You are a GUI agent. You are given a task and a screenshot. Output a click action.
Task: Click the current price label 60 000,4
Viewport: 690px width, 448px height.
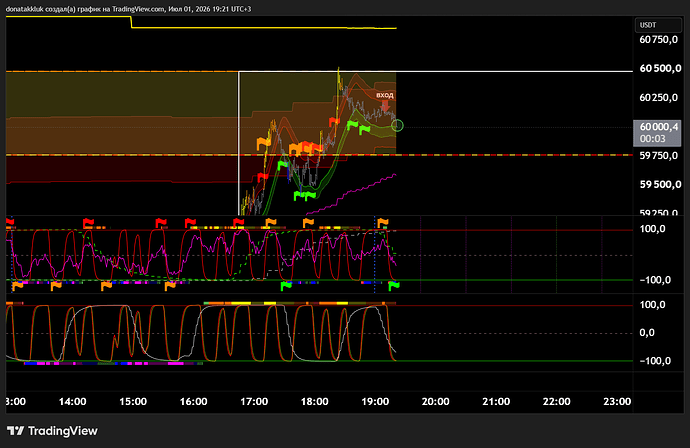click(x=657, y=132)
